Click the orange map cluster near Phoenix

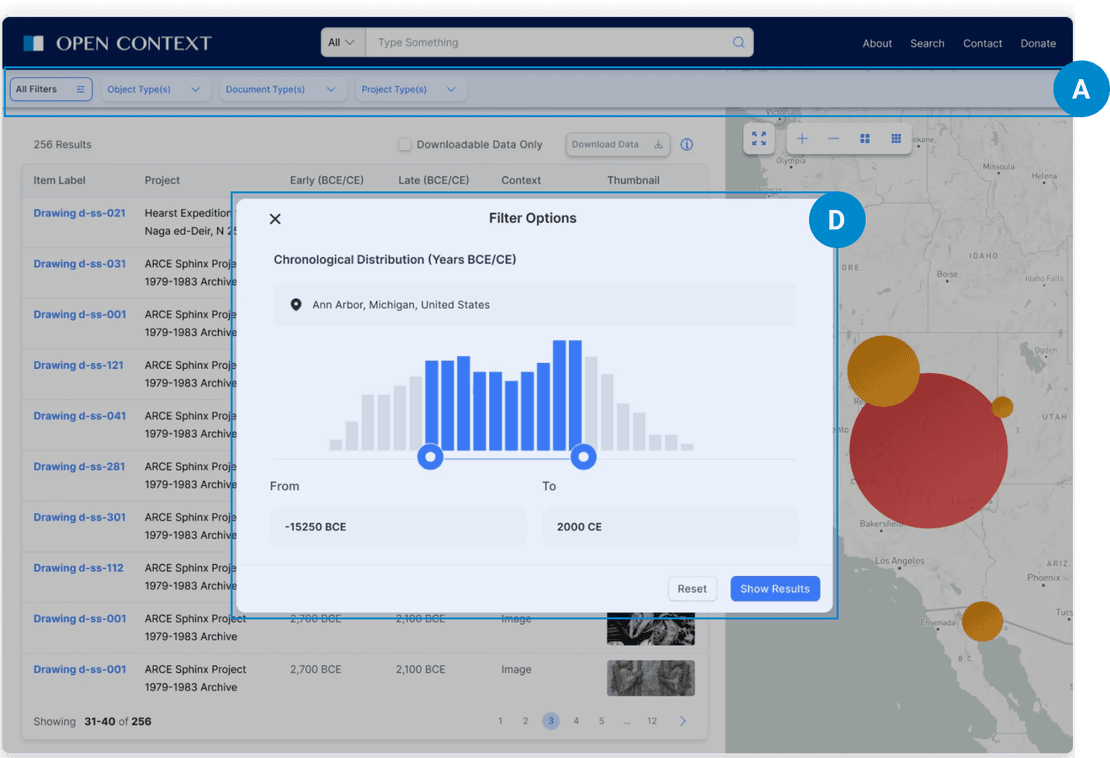(982, 621)
